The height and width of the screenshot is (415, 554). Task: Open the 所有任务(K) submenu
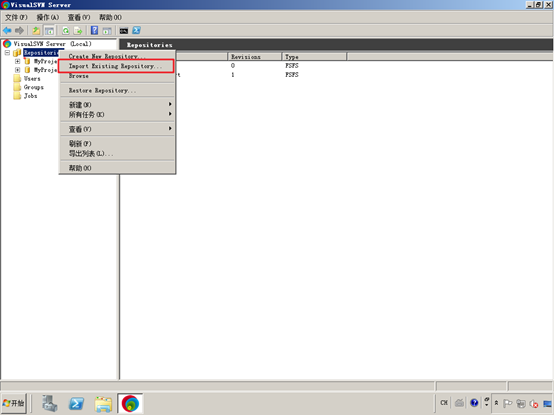[117, 114]
